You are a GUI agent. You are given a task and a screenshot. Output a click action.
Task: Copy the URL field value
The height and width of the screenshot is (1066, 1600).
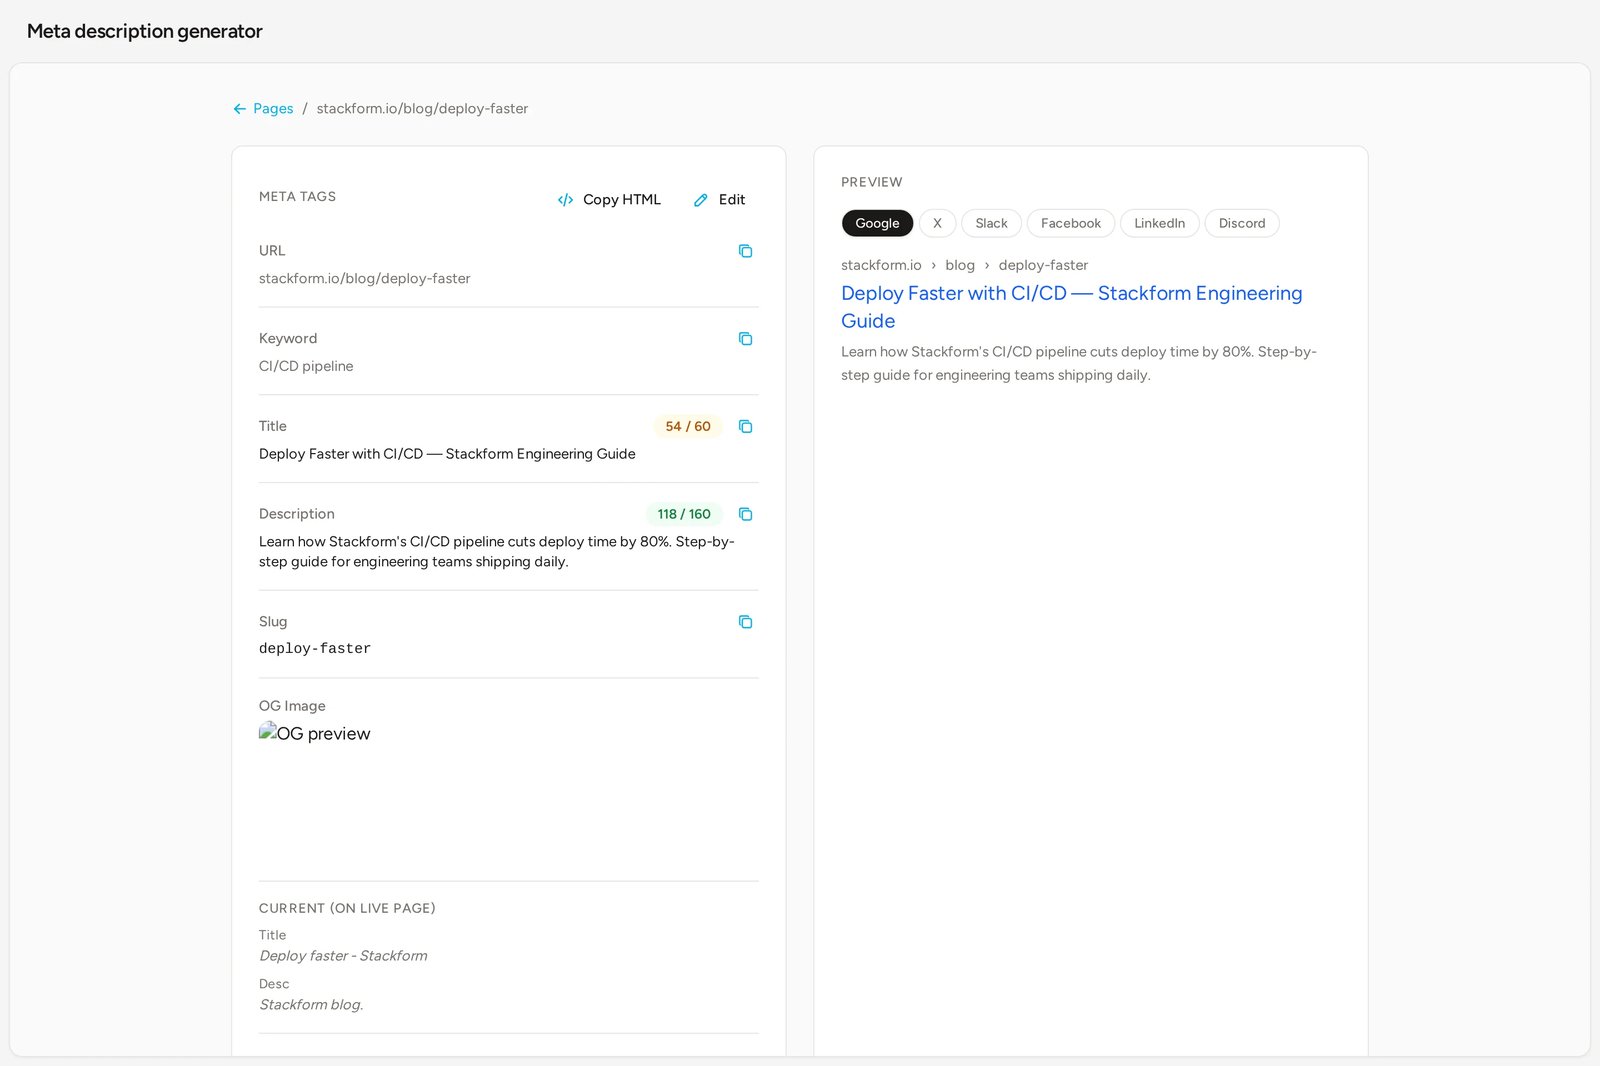pos(745,251)
